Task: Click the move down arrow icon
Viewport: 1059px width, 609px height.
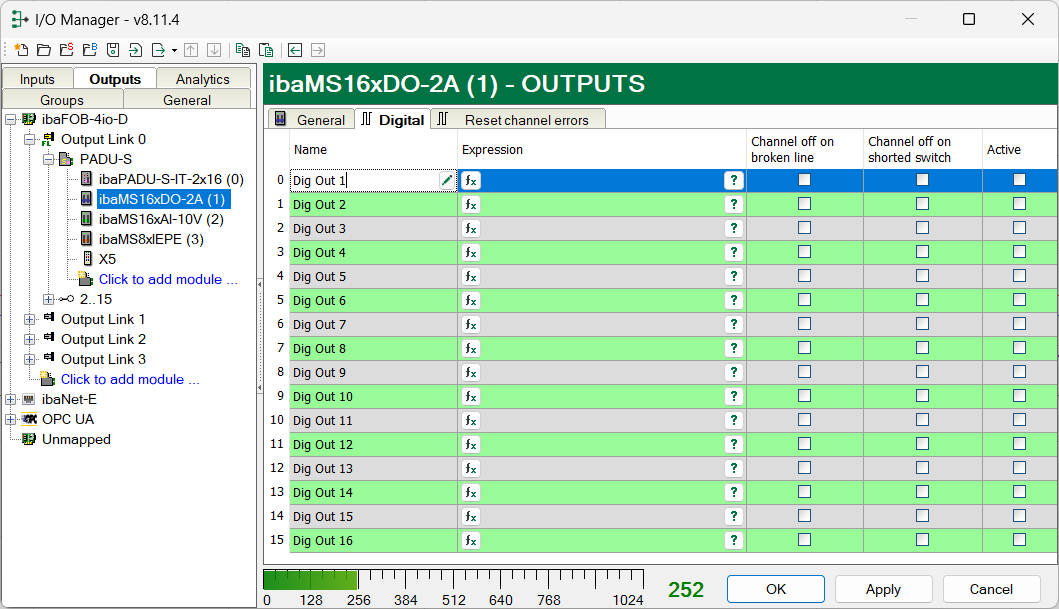Action: 214,50
